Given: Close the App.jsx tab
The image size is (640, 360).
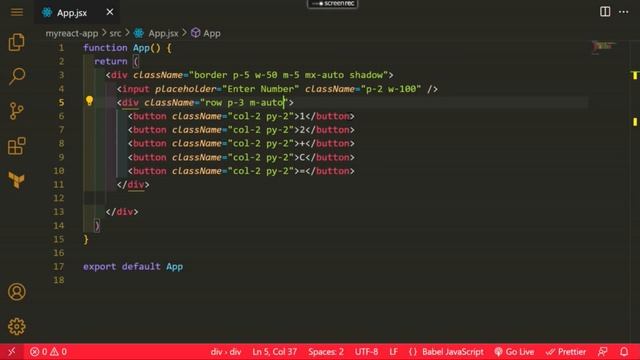Looking at the screenshot, I should [x=110, y=12].
